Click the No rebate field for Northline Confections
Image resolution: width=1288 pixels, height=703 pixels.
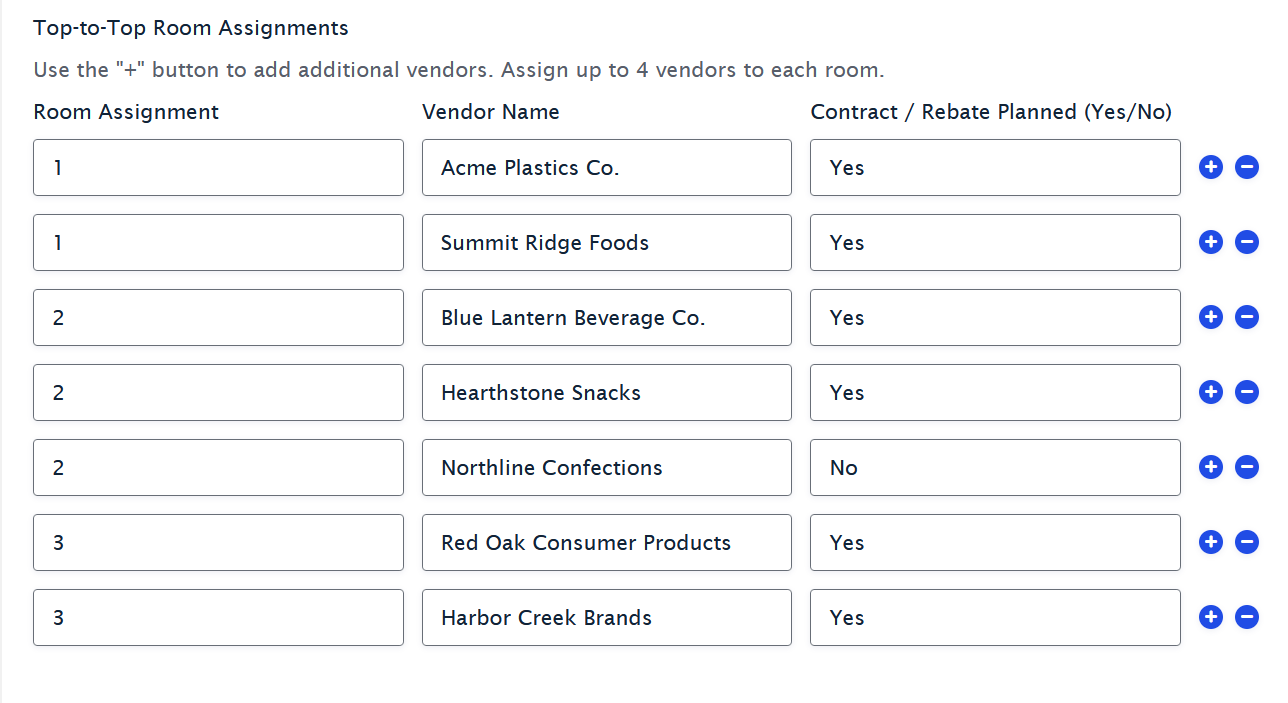995,467
